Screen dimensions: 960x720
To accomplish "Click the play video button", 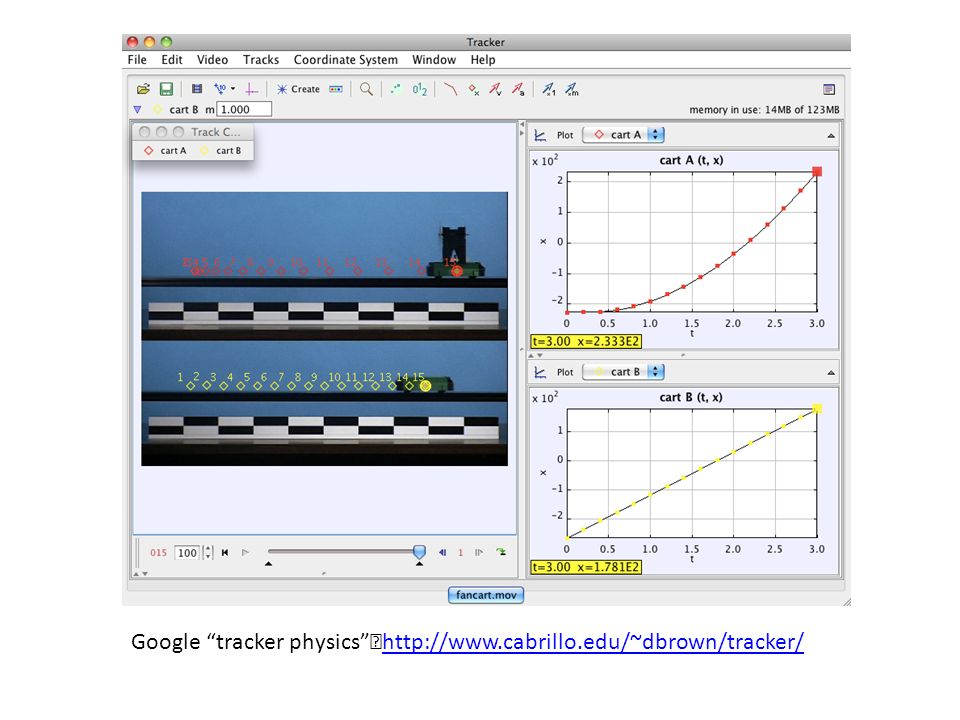I will point(246,552).
